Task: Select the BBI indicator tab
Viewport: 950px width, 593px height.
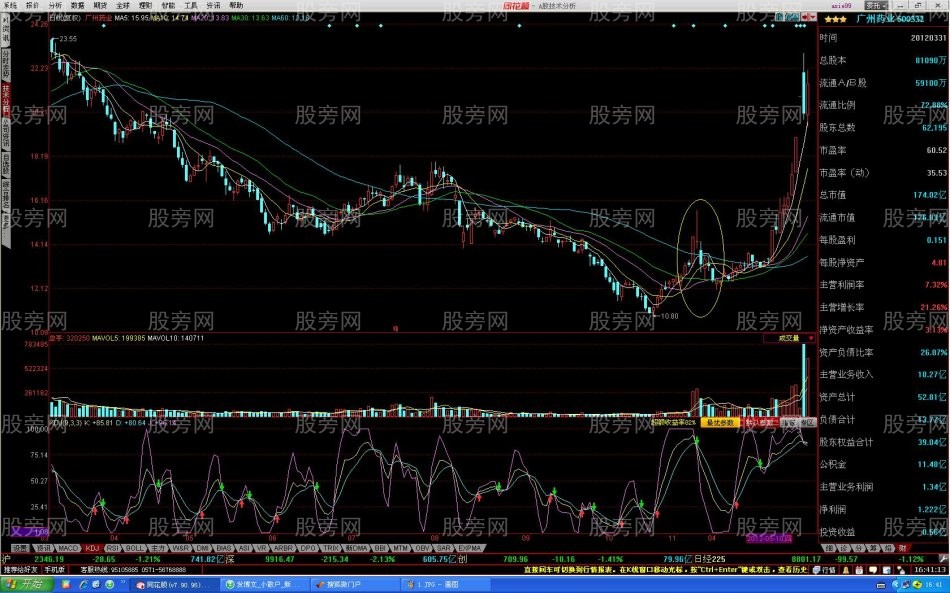Action: (378, 548)
